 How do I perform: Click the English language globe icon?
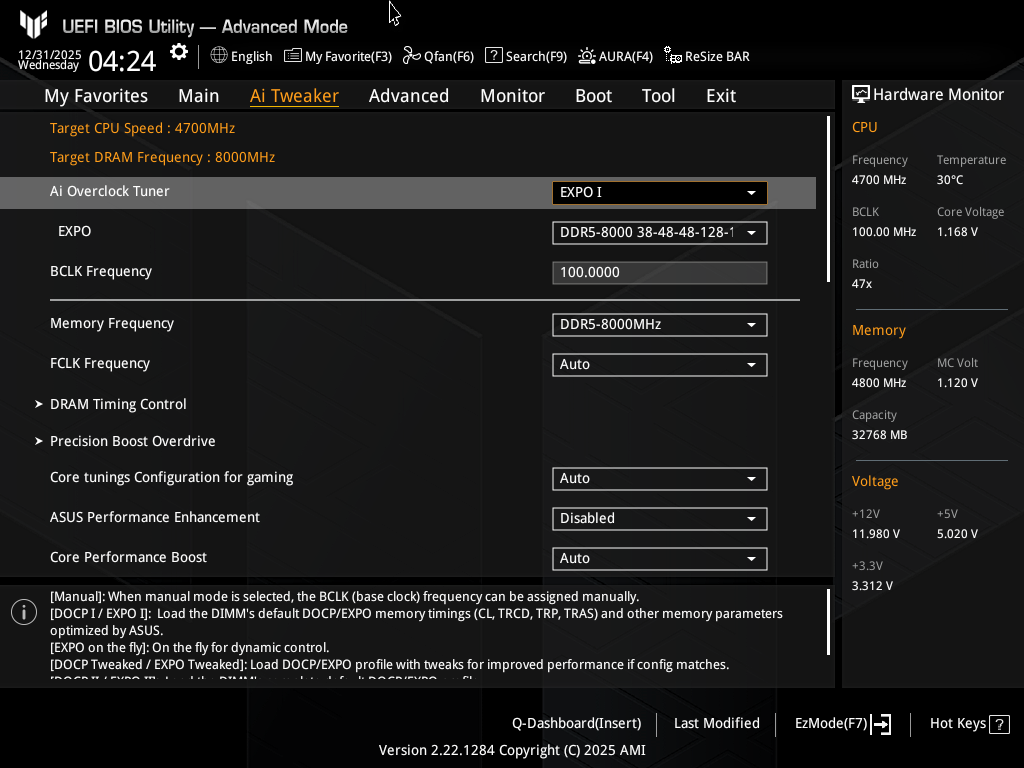[x=219, y=56]
